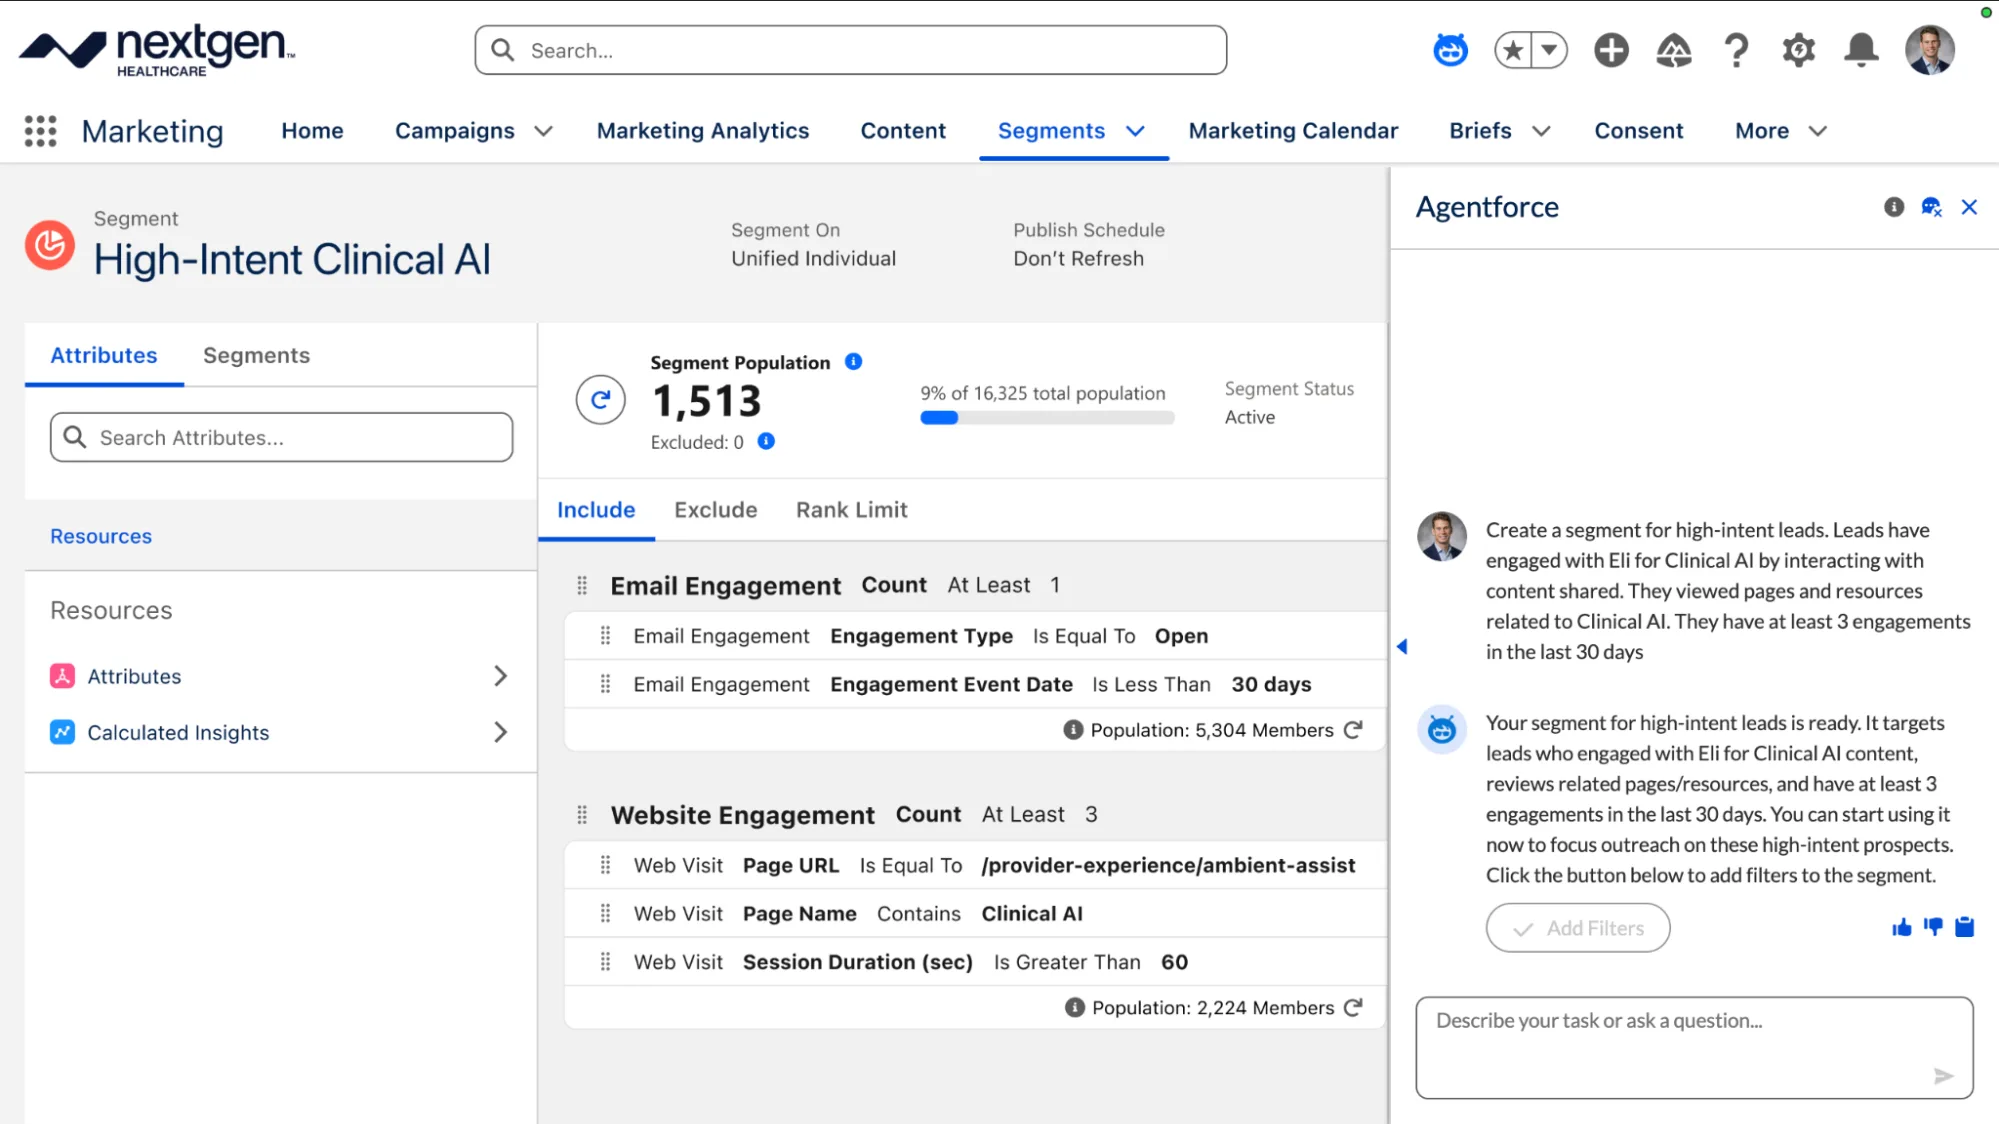This screenshot has height=1125, width=1999.
Task: Expand the Attributes resource row chevron
Action: point(501,676)
